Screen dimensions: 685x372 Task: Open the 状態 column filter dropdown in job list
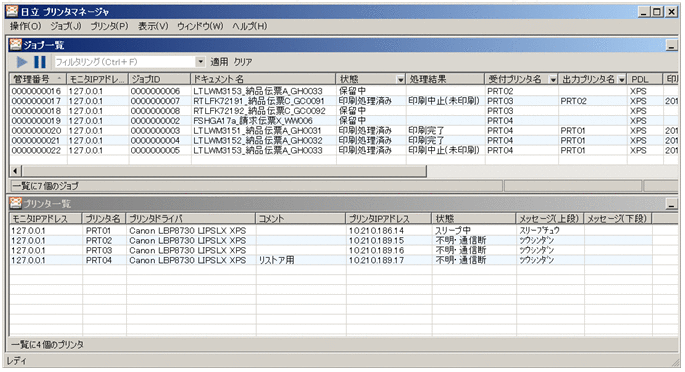tap(400, 79)
